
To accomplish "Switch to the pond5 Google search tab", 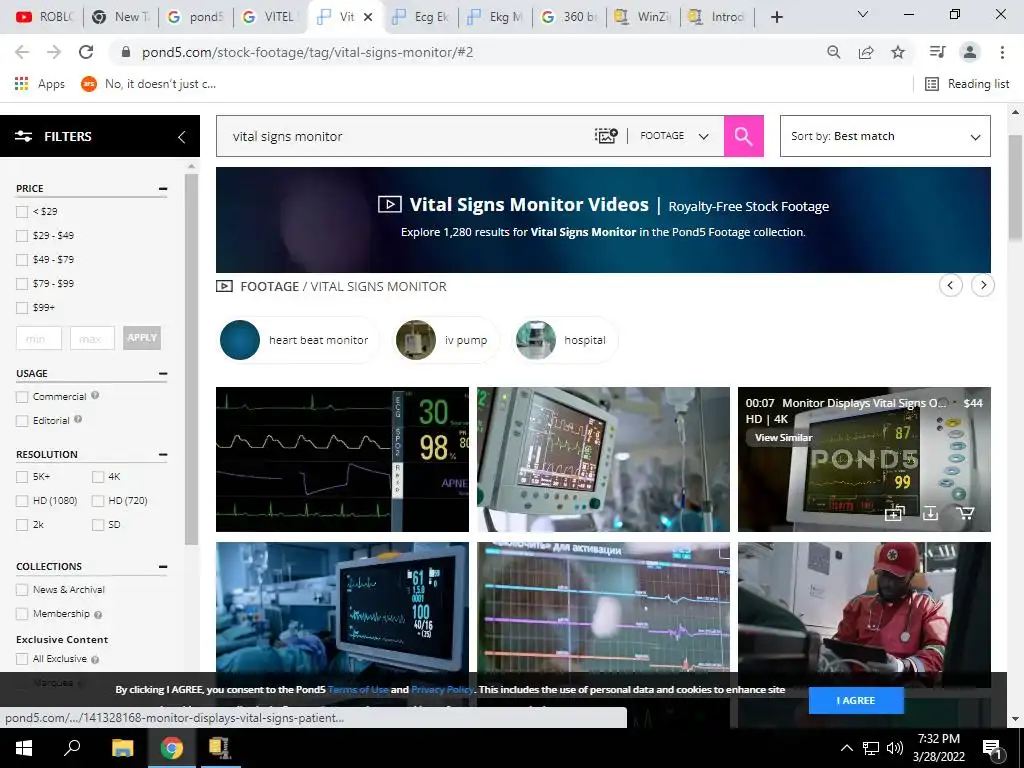I will 195,17.
